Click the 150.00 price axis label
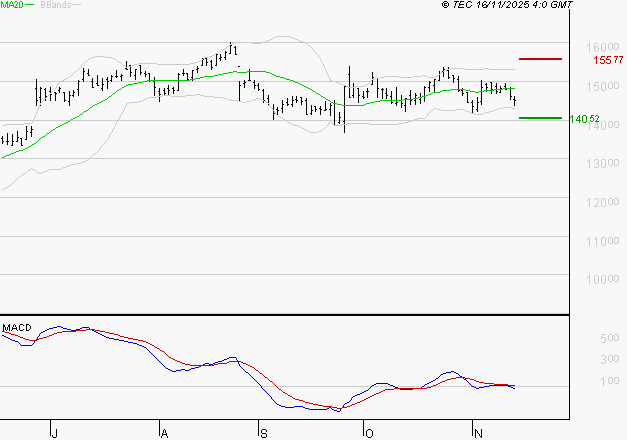The image size is (627, 440). 603,86
